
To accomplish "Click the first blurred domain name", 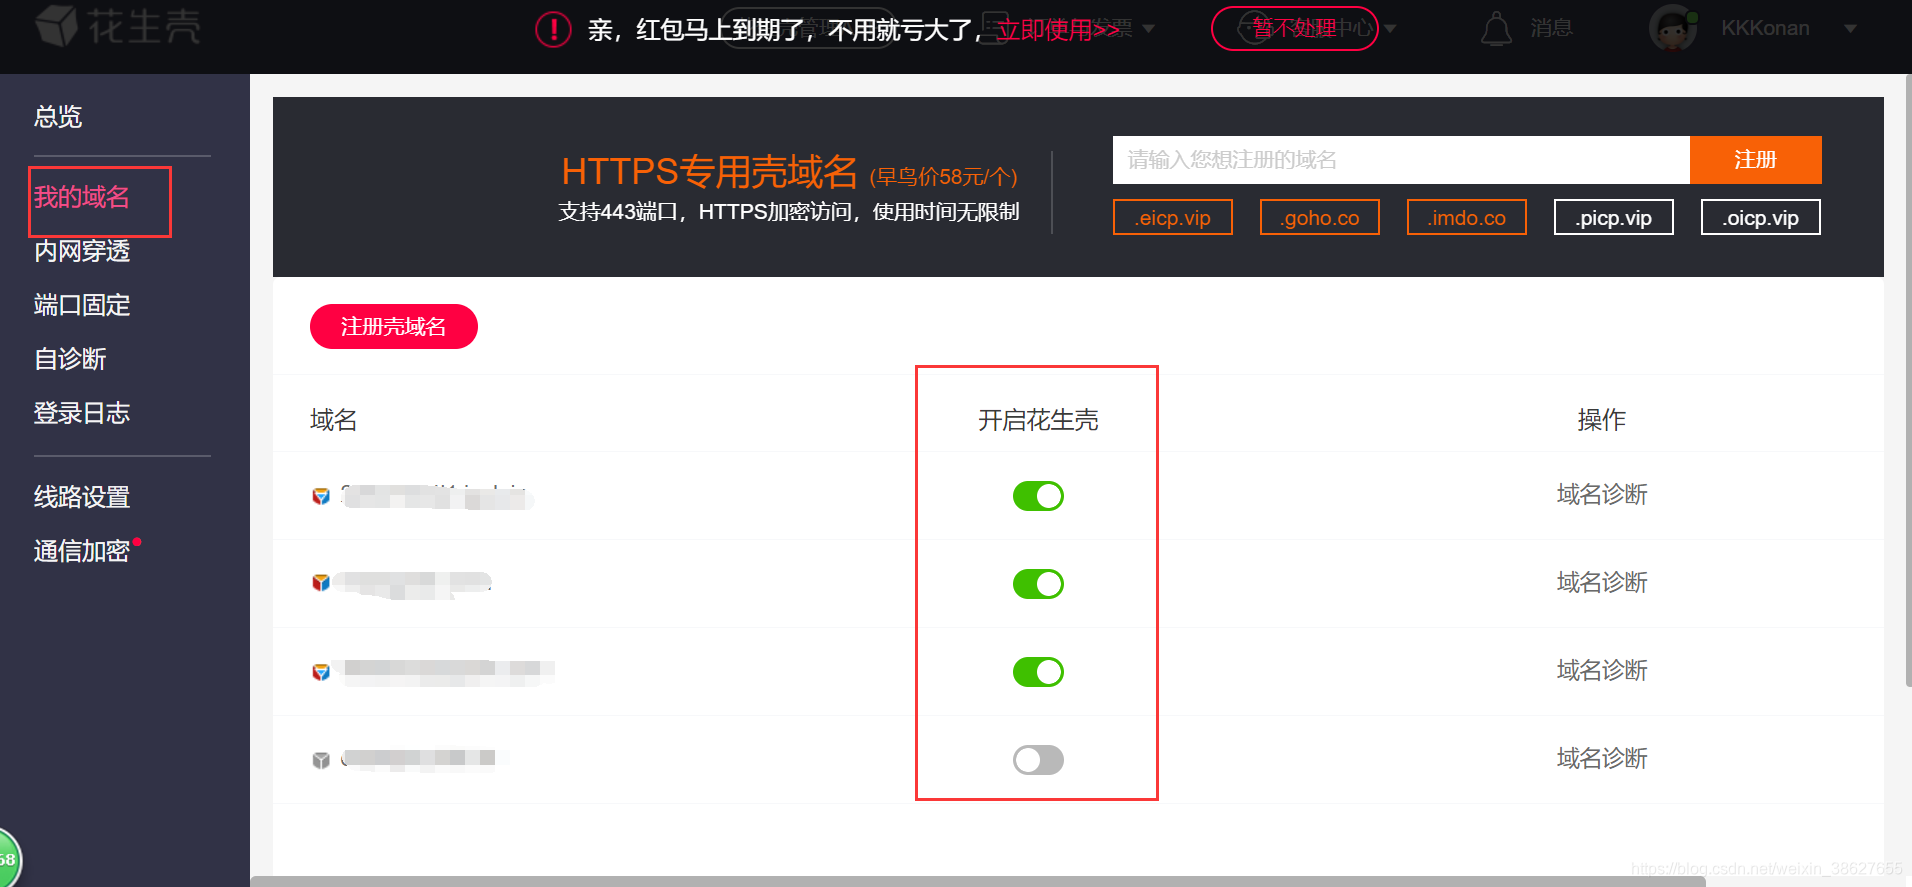I will [x=436, y=496].
